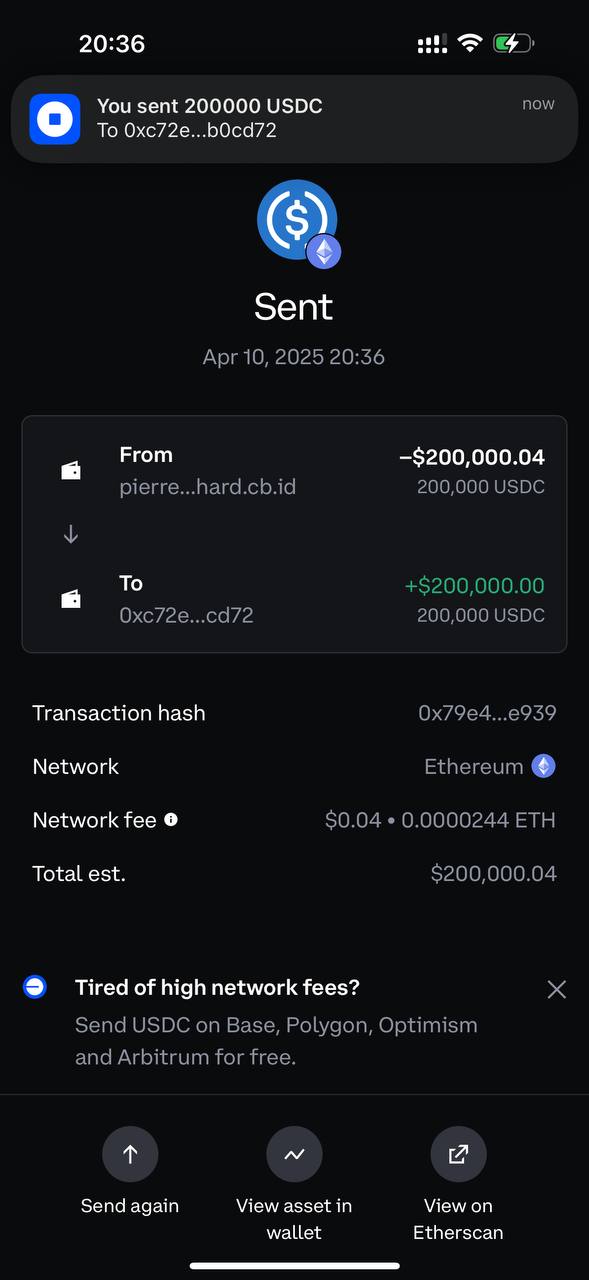Tap the From wallet icon
This screenshot has width=589, height=1280.
(71, 470)
